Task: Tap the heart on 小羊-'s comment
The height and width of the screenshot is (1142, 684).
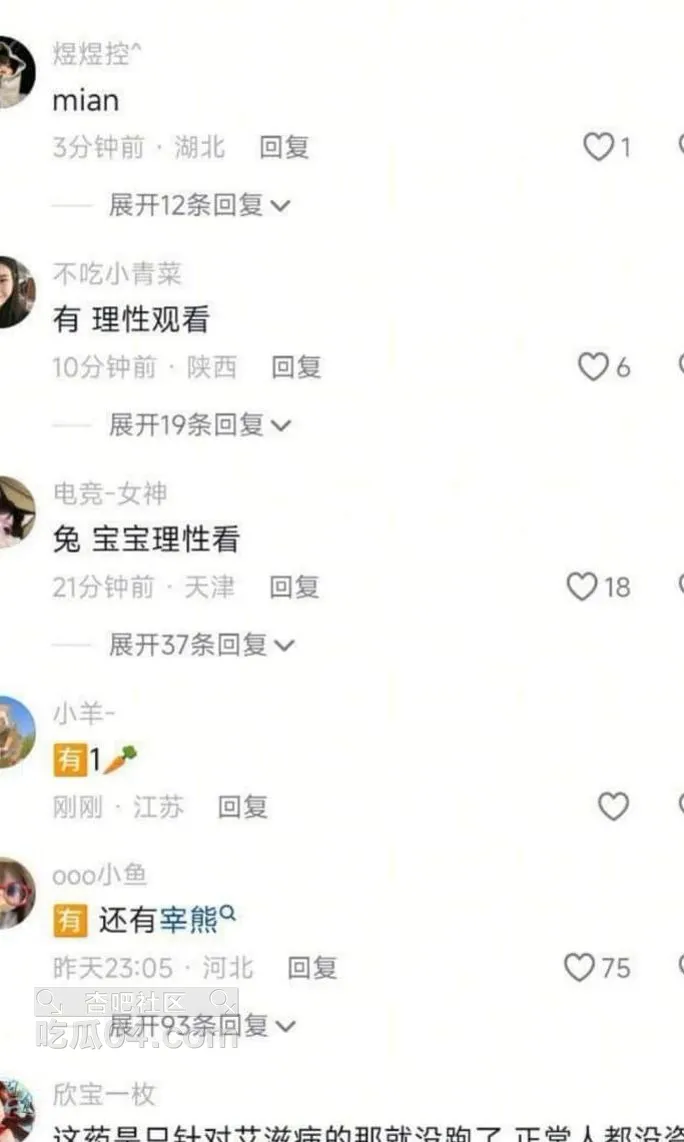Action: tap(613, 807)
